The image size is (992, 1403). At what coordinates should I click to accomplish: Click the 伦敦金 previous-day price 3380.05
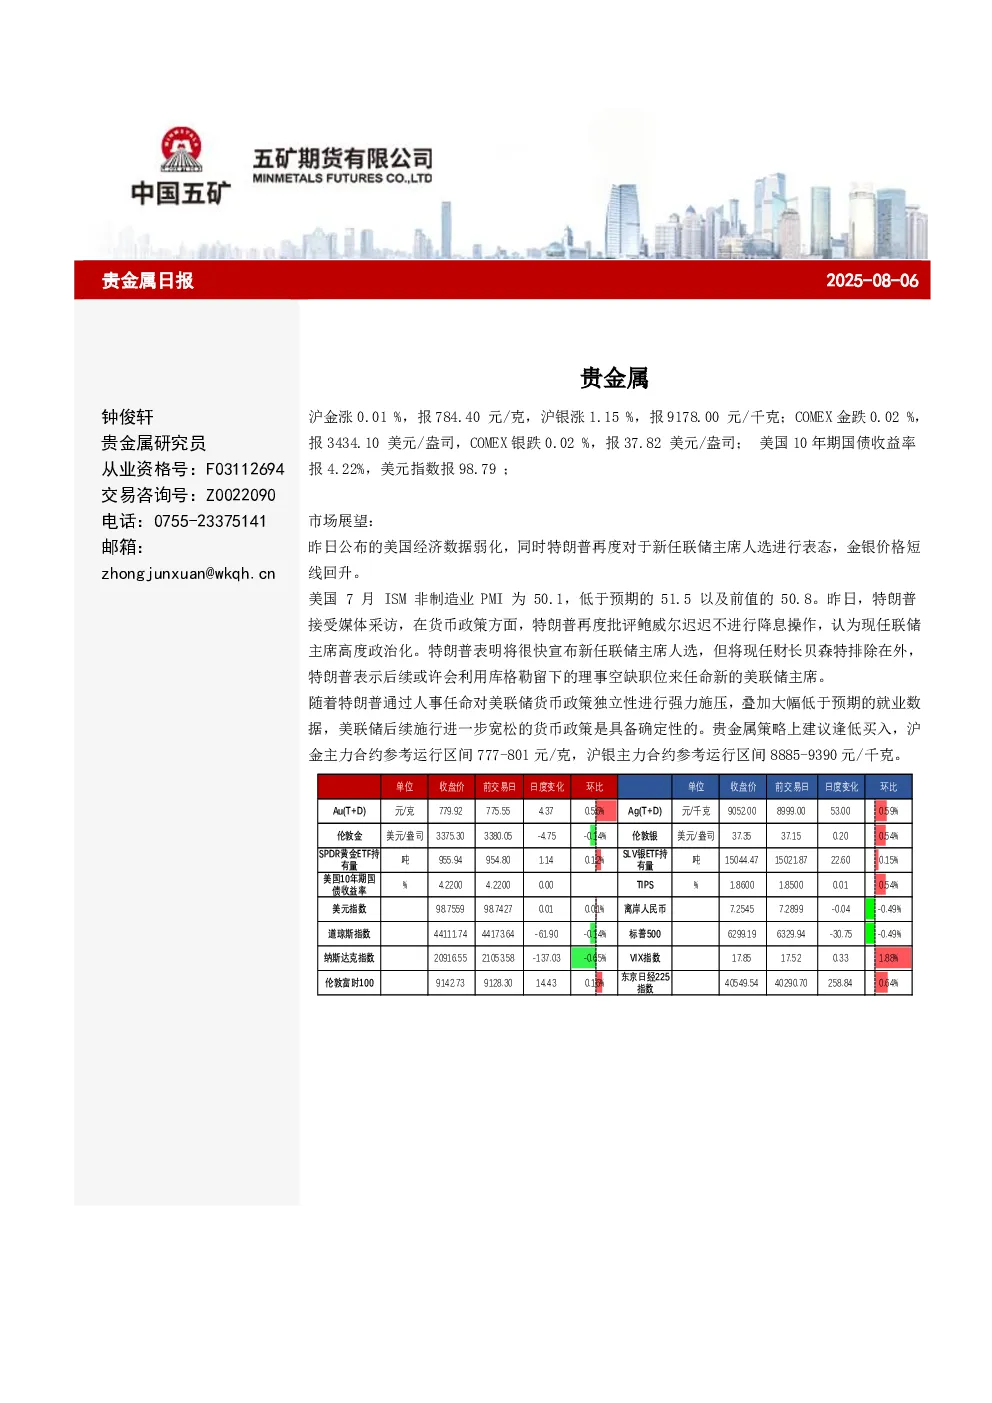[x=498, y=836]
